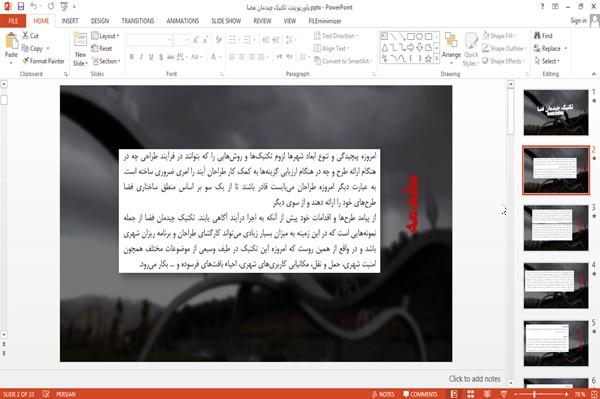This screenshot has height=399, width=600.
Task: Click Replace in the Editing group
Action: tap(551, 49)
